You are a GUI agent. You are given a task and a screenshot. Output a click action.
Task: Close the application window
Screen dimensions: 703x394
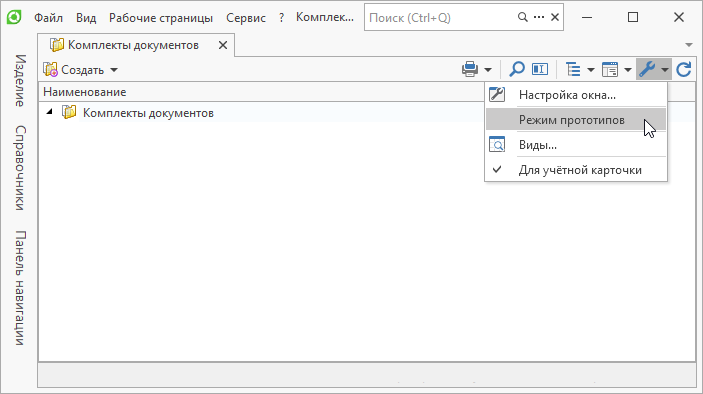point(679,17)
